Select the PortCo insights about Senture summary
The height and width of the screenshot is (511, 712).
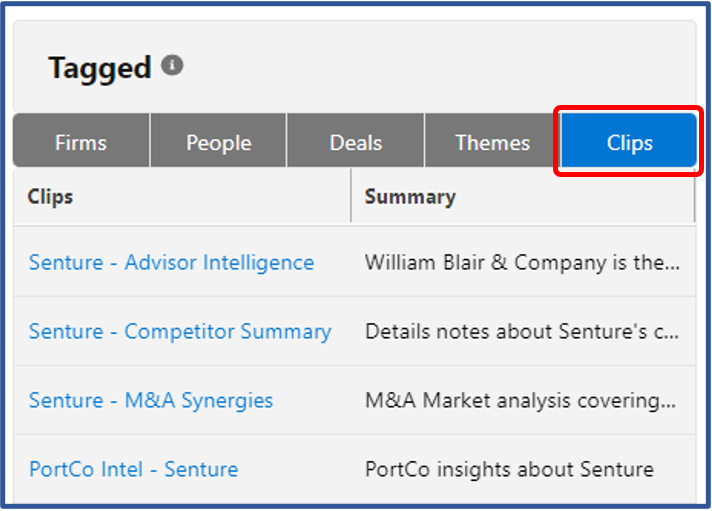pyautogui.click(x=509, y=469)
